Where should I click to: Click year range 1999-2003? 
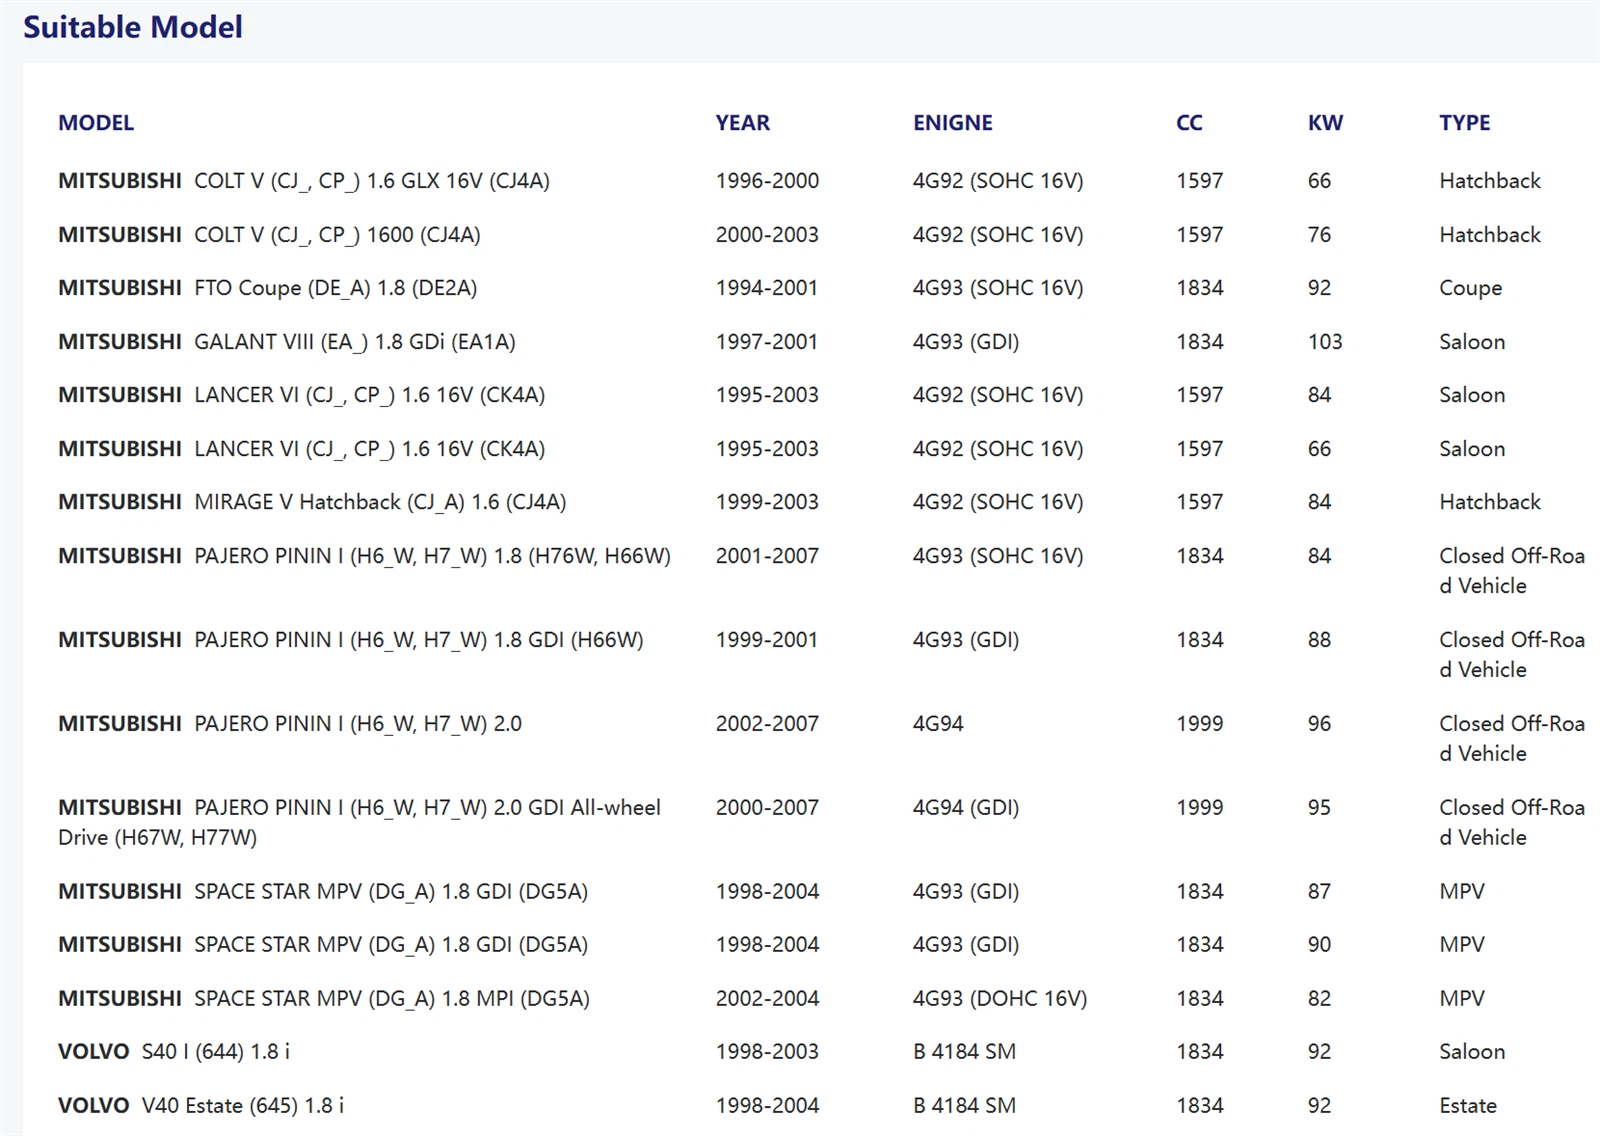point(767,502)
